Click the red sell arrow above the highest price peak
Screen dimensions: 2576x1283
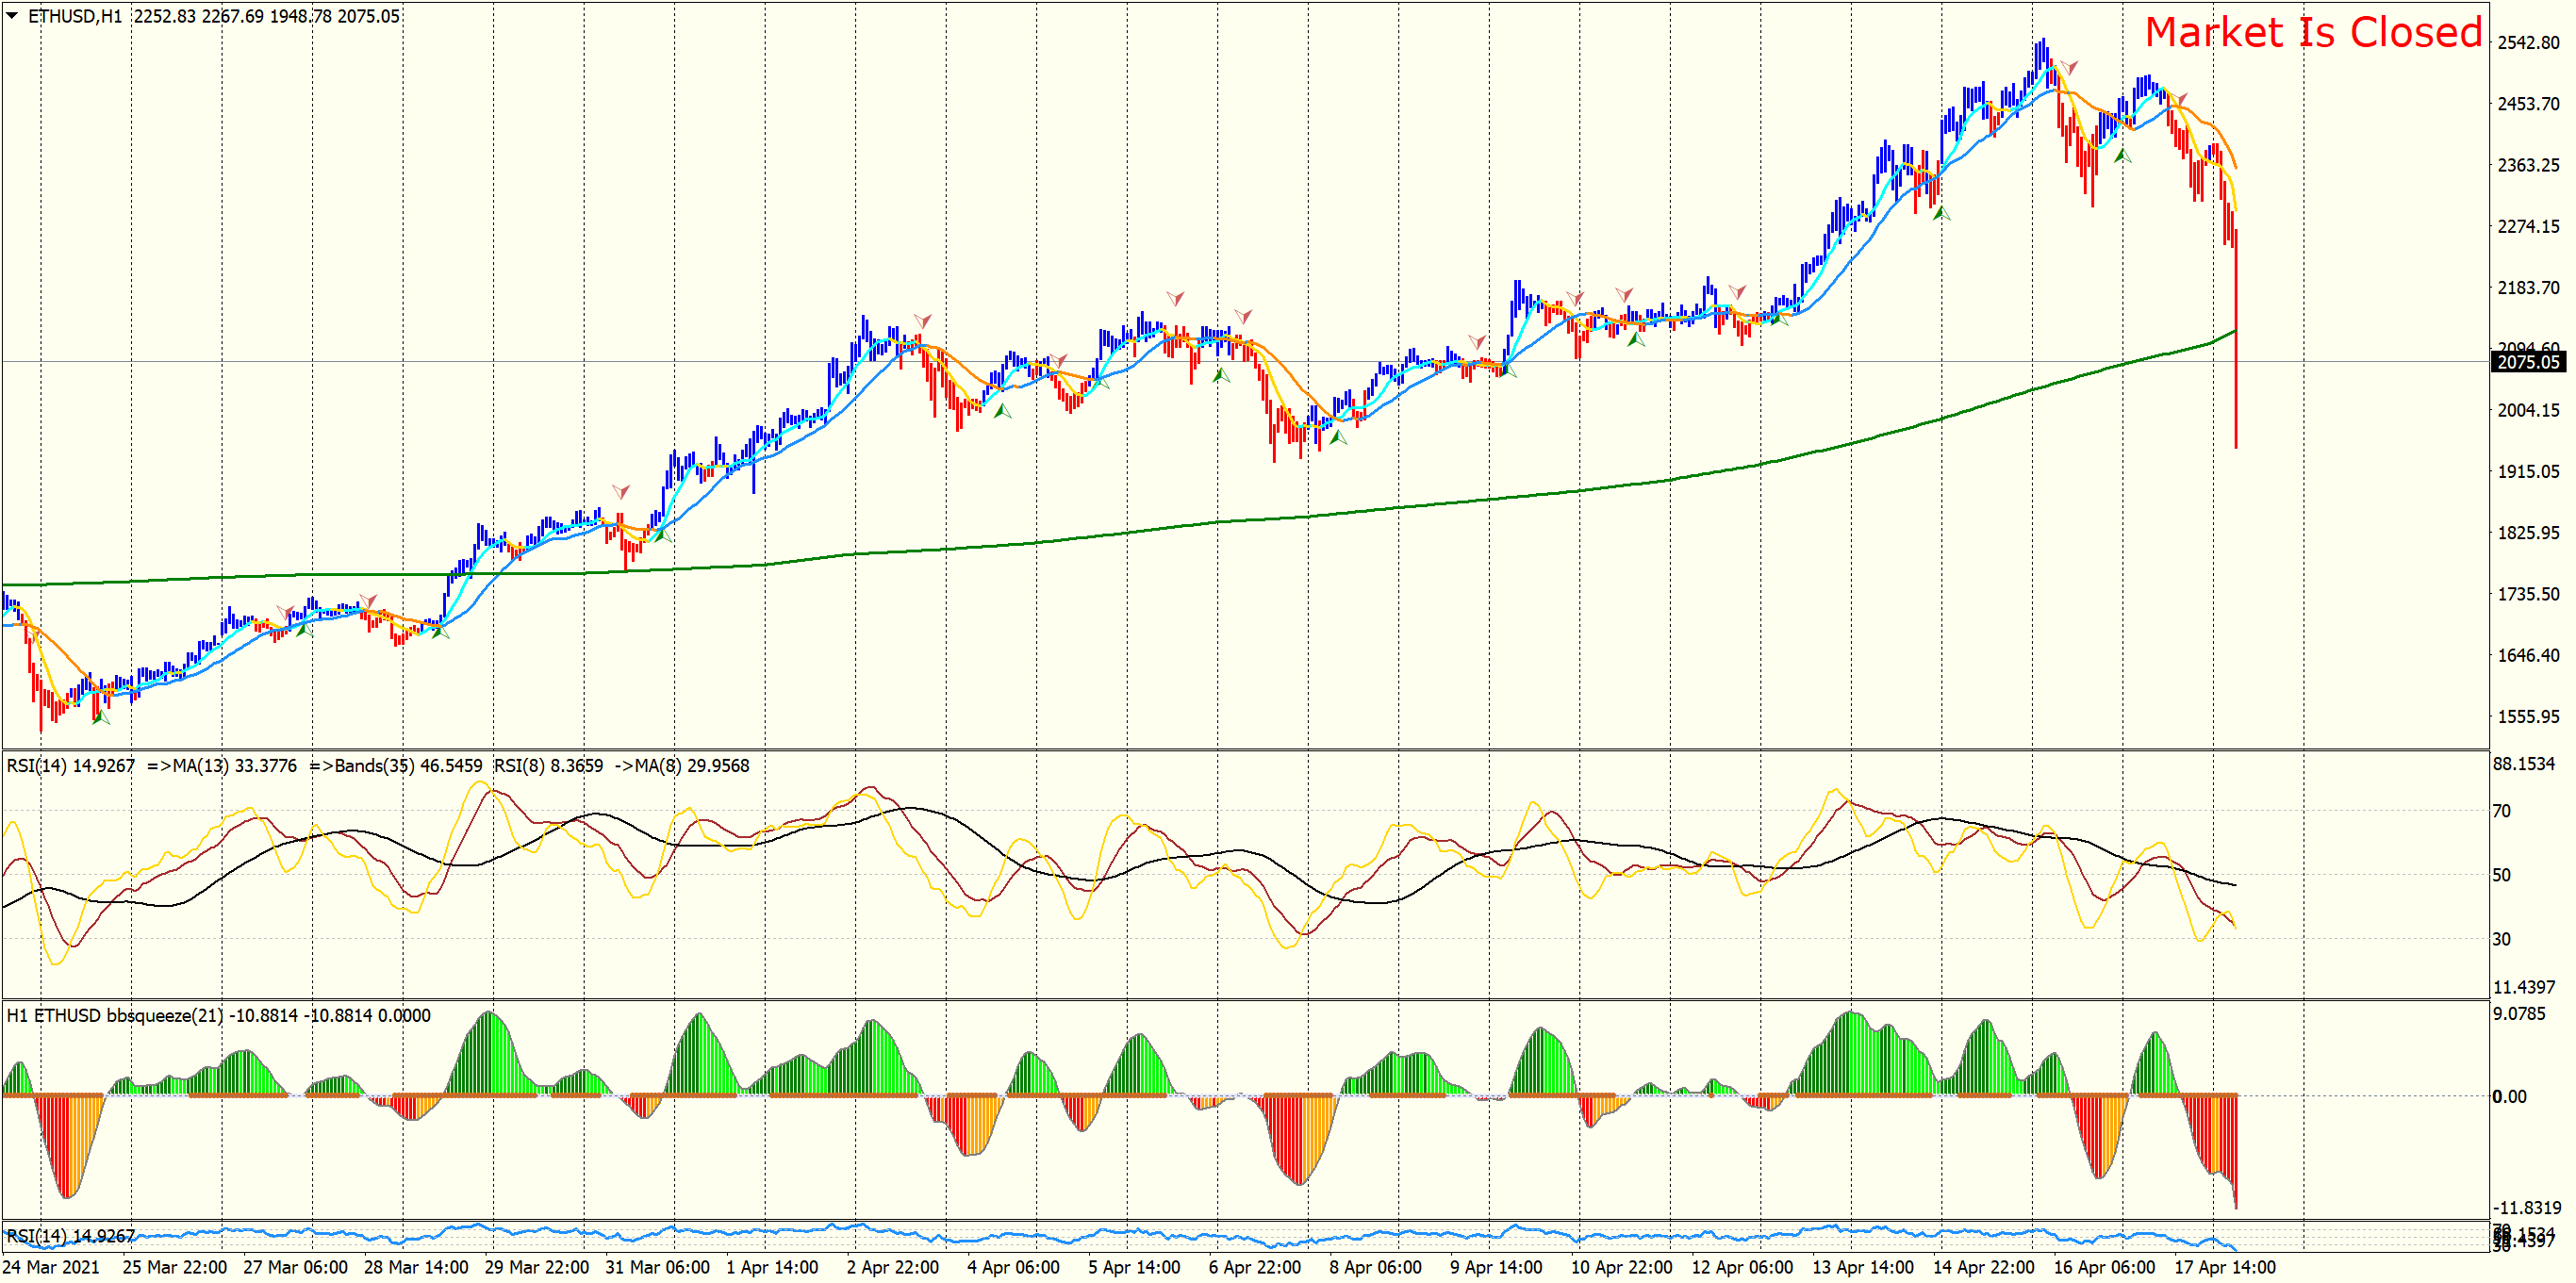coord(2070,67)
